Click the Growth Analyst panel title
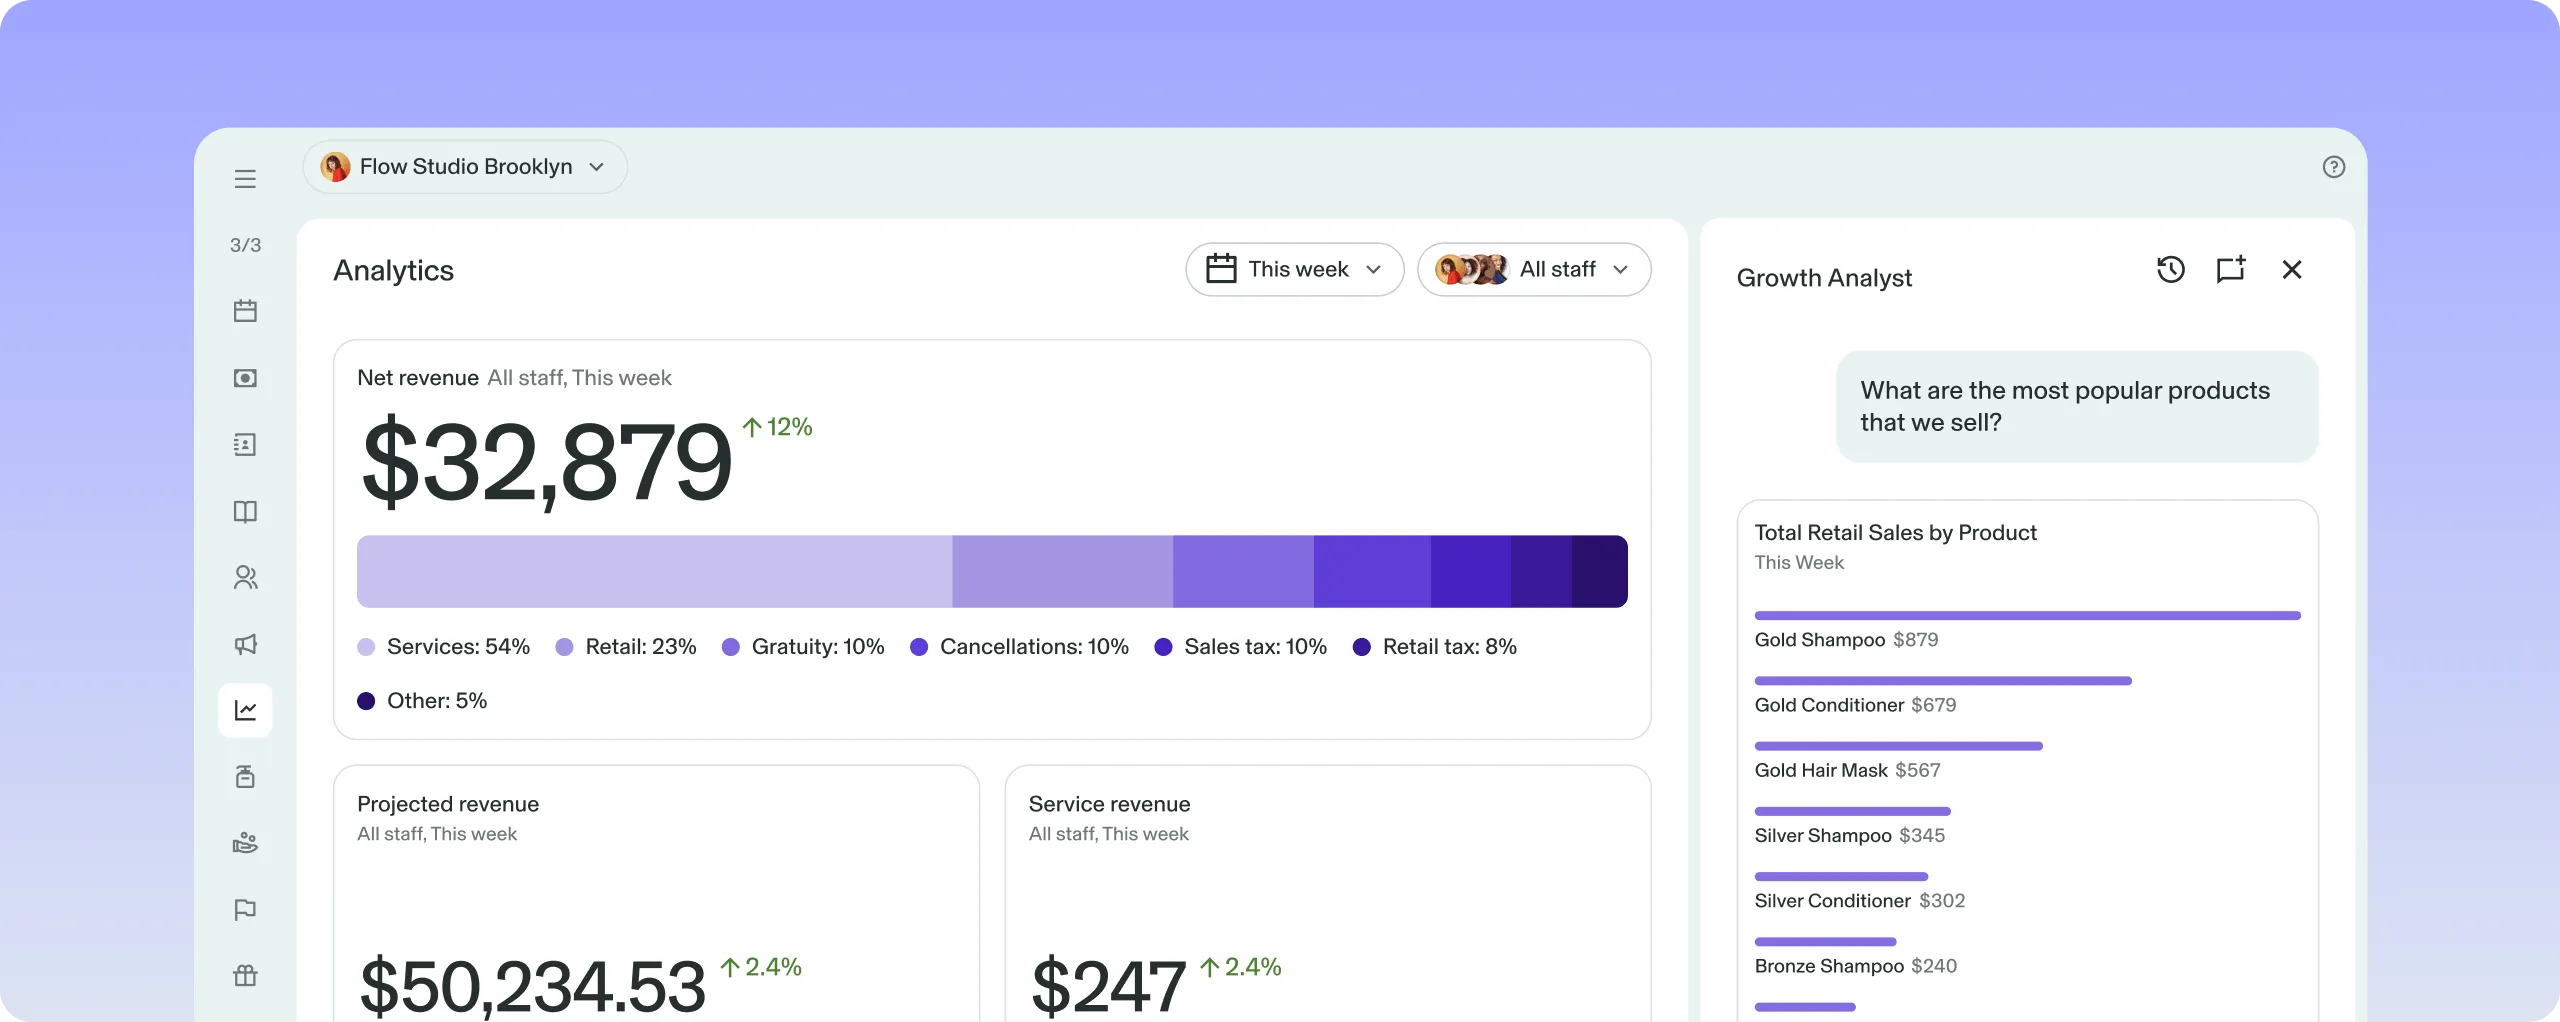This screenshot has height=1022, width=2560. 1824,278
